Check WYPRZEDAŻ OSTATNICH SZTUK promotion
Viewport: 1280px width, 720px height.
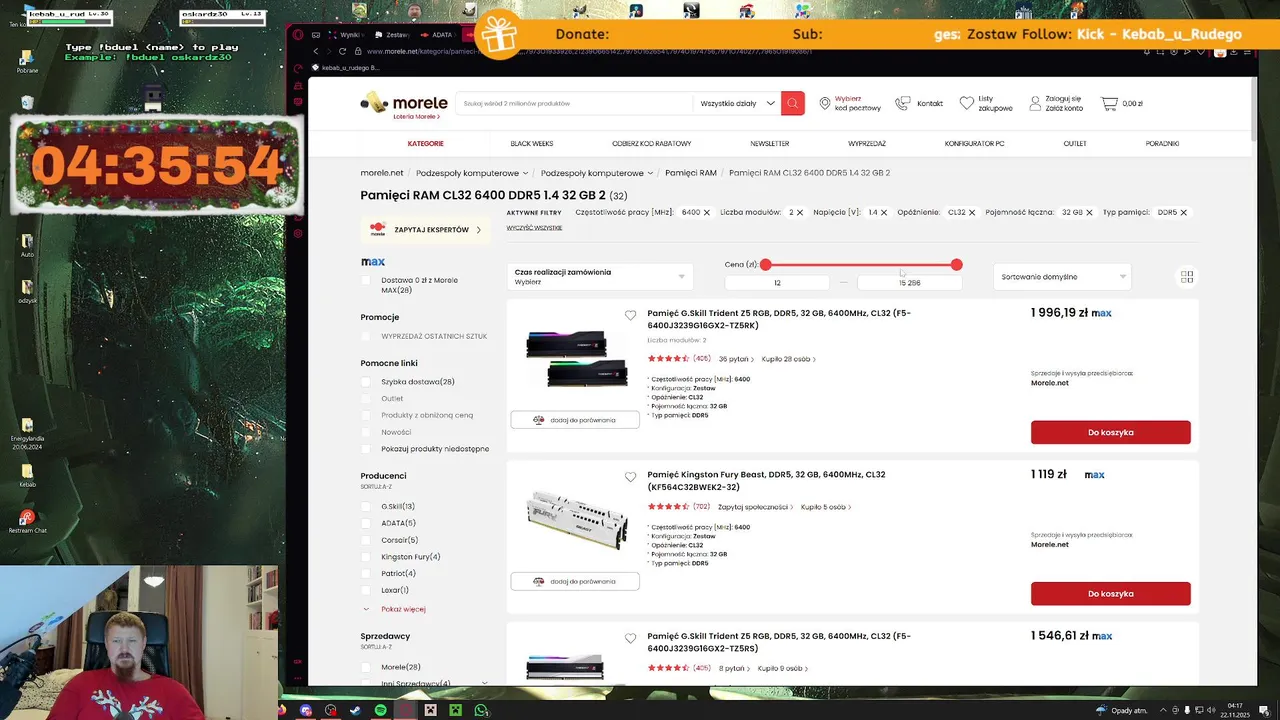pyautogui.click(x=366, y=336)
